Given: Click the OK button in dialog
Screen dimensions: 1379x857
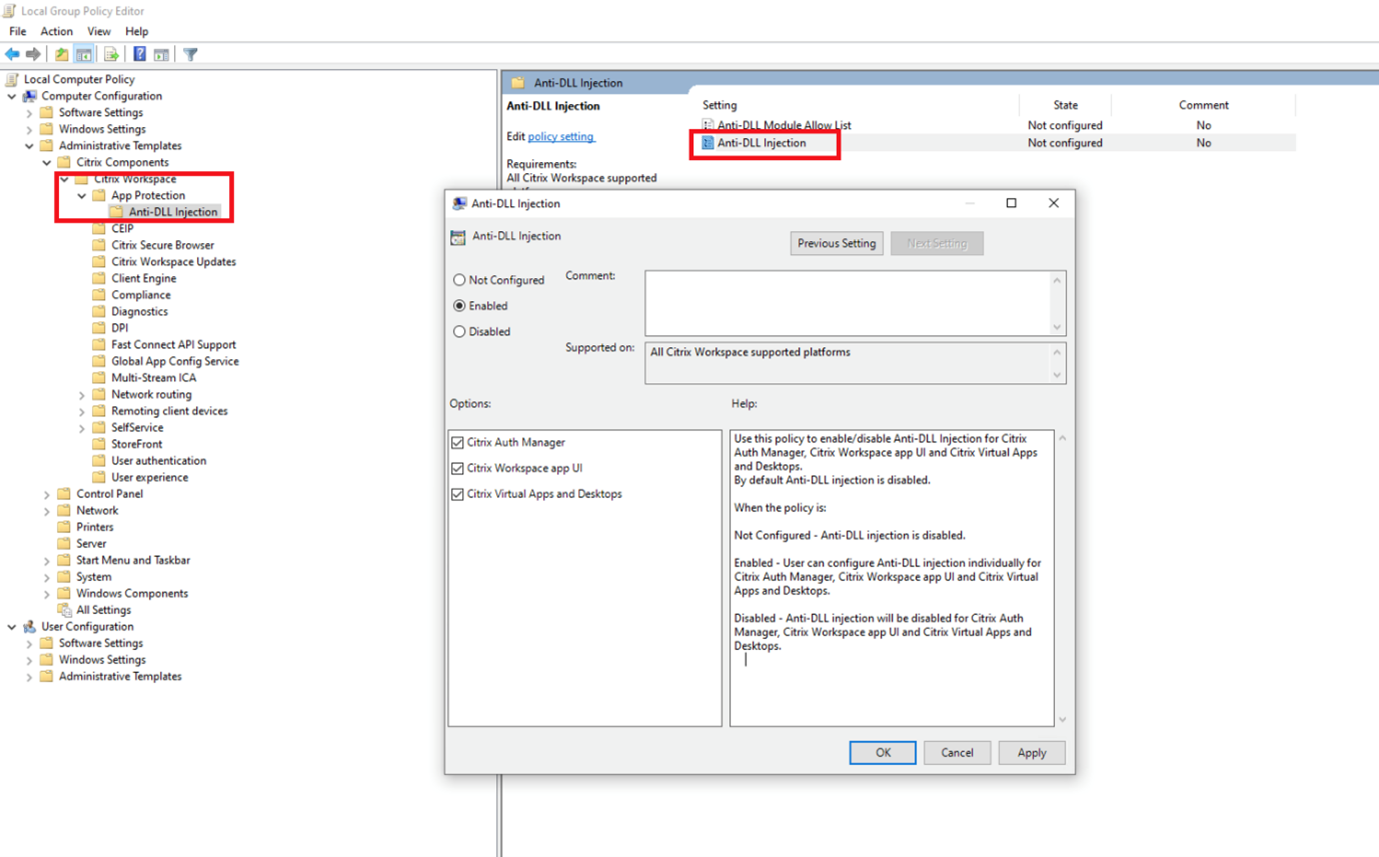Looking at the screenshot, I should pyautogui.click(x=883, y=753).
